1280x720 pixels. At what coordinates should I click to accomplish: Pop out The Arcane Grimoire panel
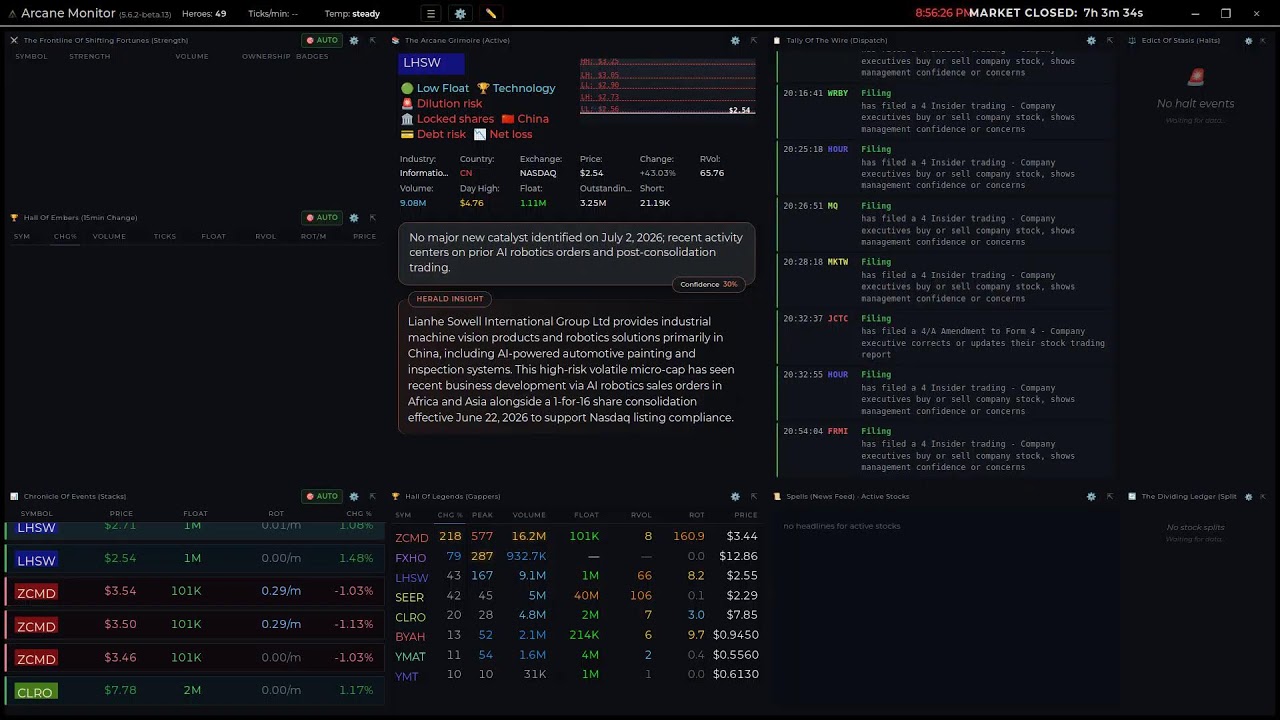pyautogui.click(x=753, y=40)
